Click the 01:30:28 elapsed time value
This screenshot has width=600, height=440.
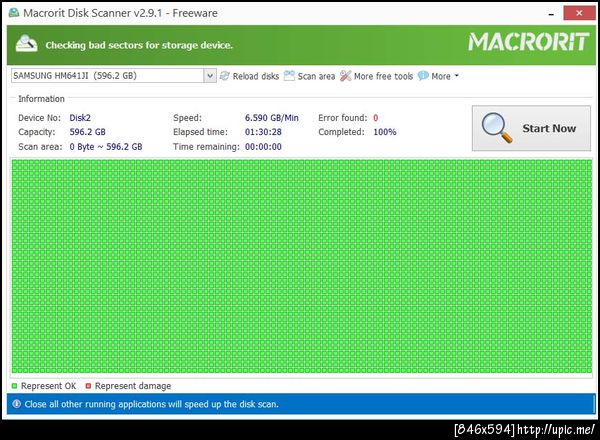point(263,132)
